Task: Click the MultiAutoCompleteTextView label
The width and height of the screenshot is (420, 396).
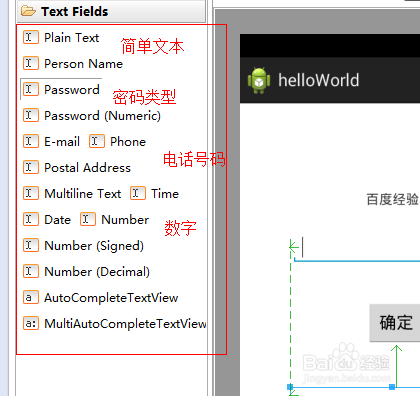Action: point(125,324)
